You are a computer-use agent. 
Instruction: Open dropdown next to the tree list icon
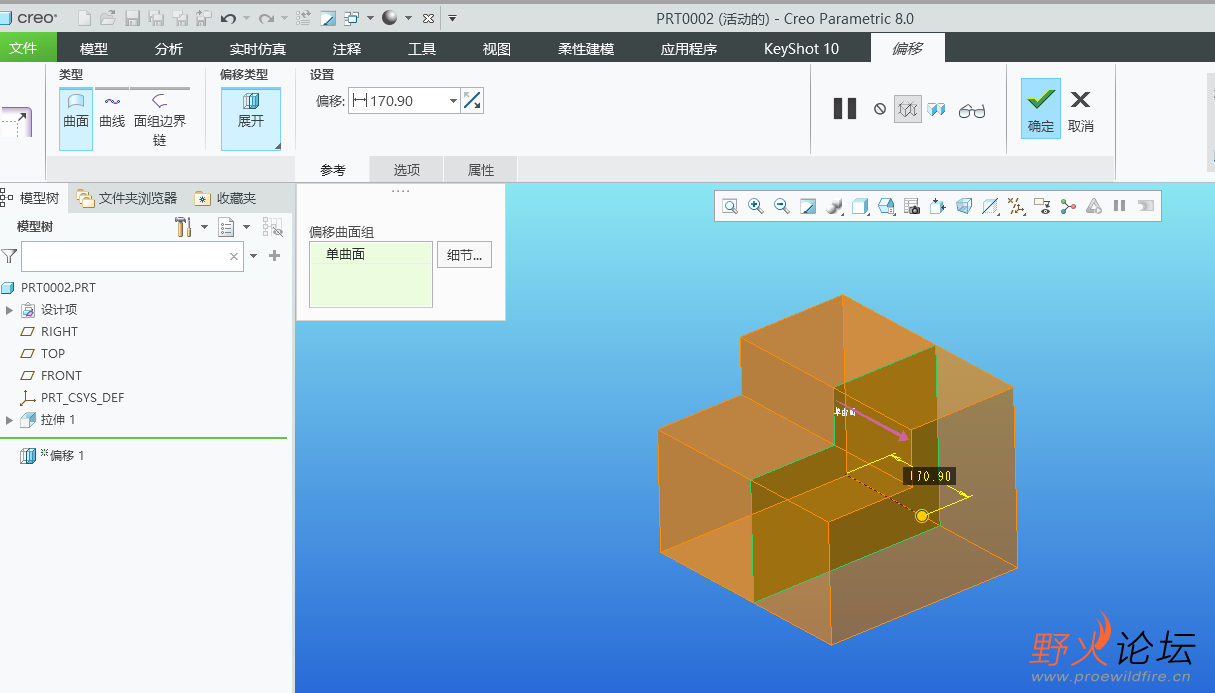pos(246,227)
